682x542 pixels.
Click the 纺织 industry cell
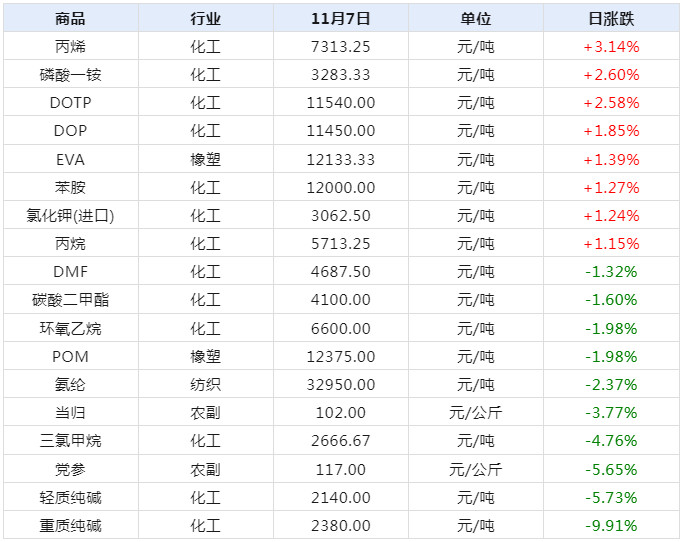pos(205,385)
